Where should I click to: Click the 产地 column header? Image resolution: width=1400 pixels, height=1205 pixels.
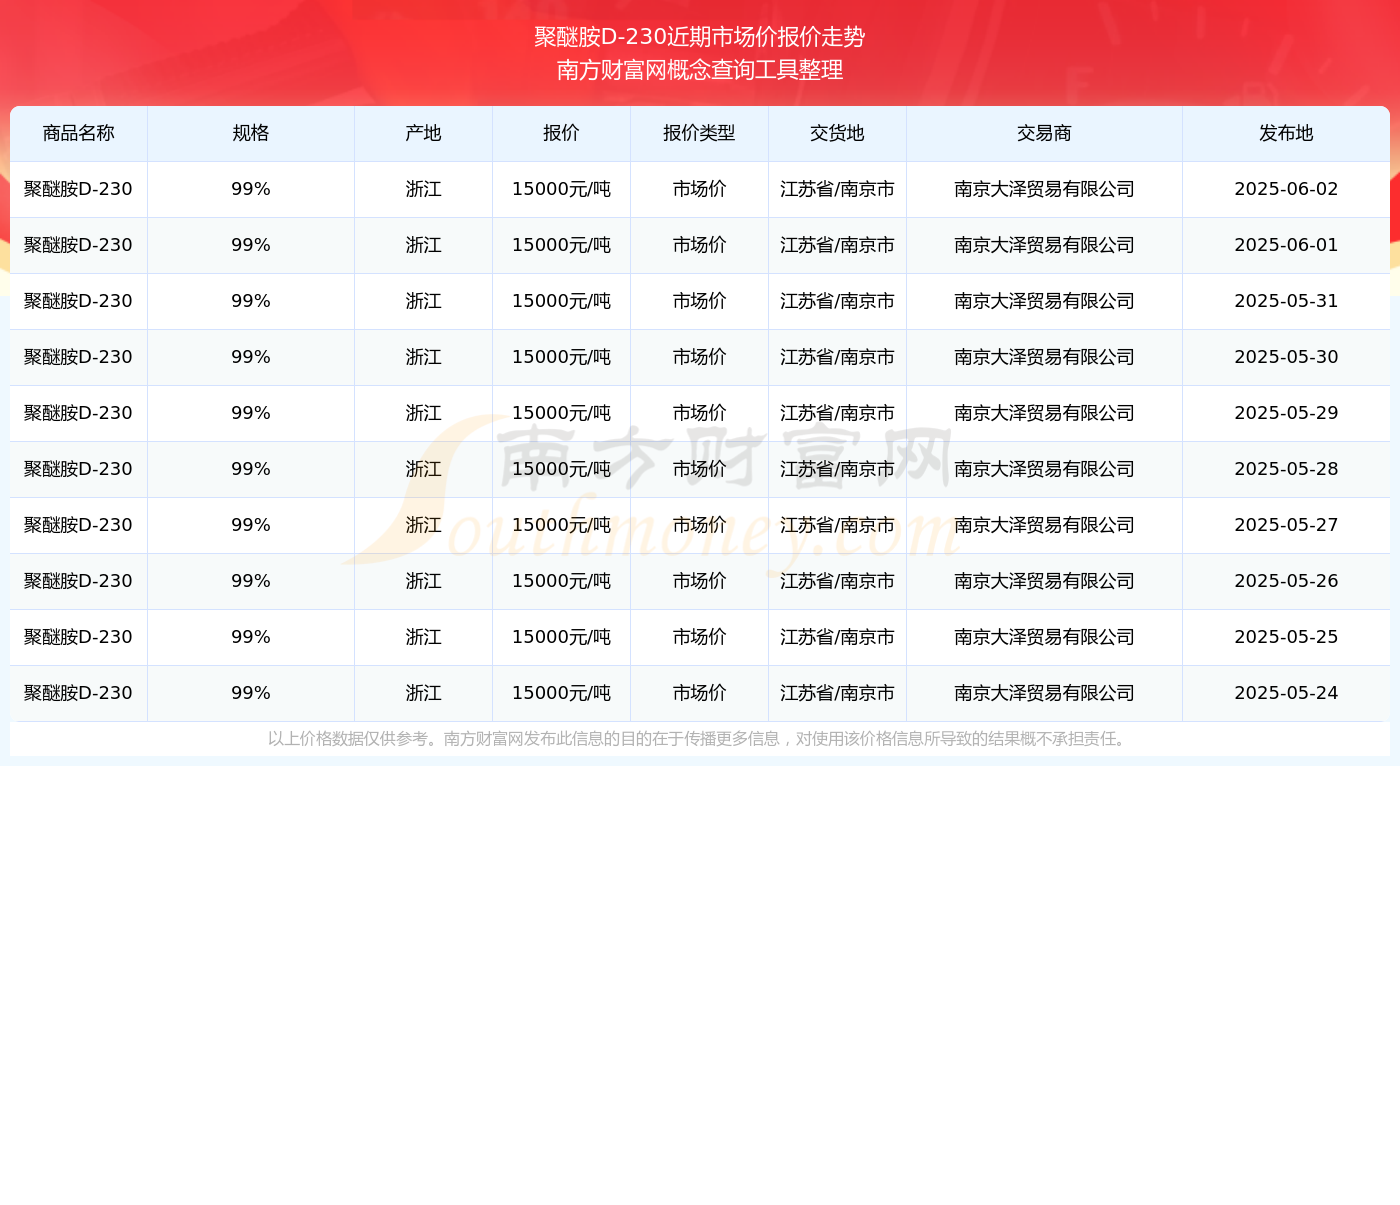(x=423, y=133)
